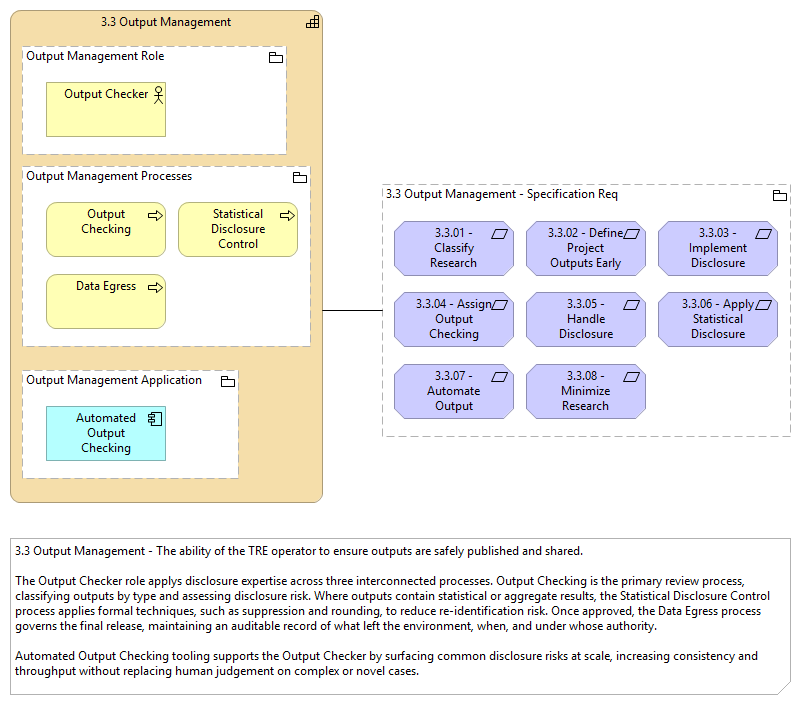This screenshot has height=705, width=801.
Task: Select the Output Checker actor element
Action: coord(106,109)
